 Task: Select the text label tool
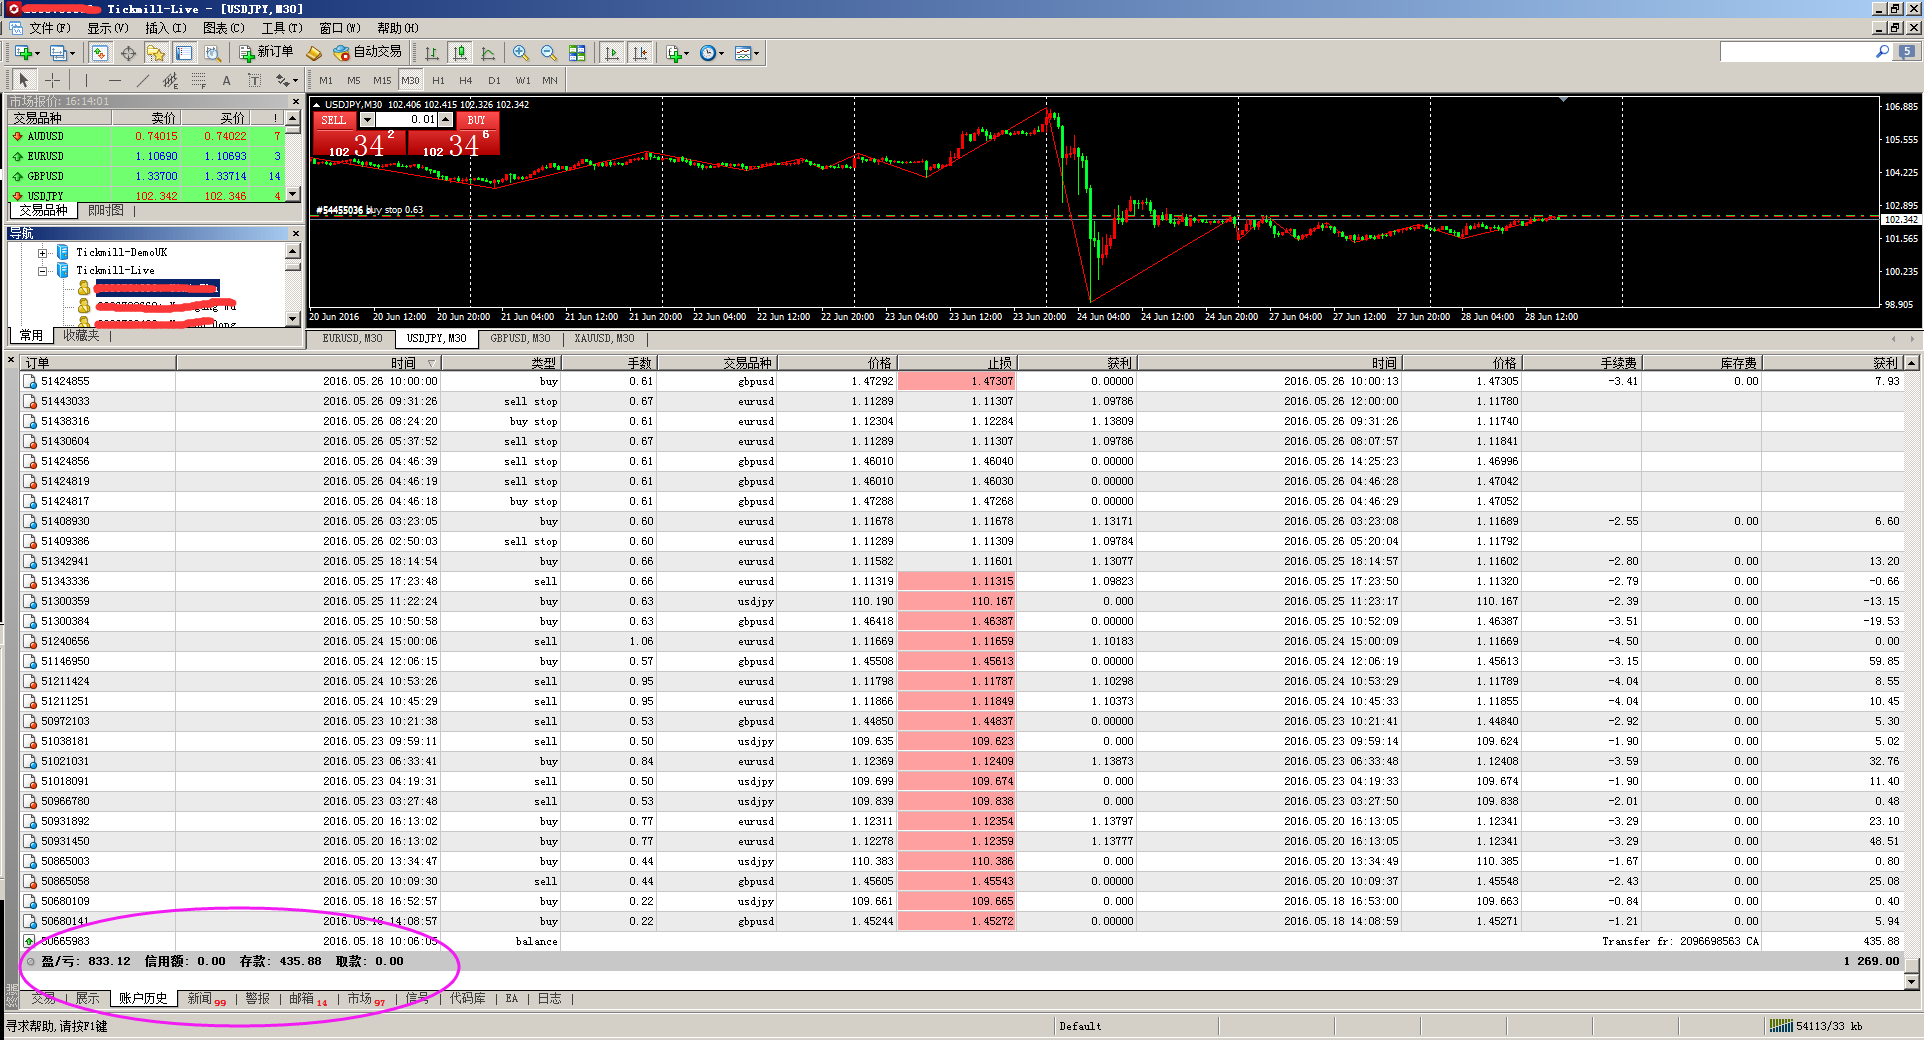click(254, 80)
